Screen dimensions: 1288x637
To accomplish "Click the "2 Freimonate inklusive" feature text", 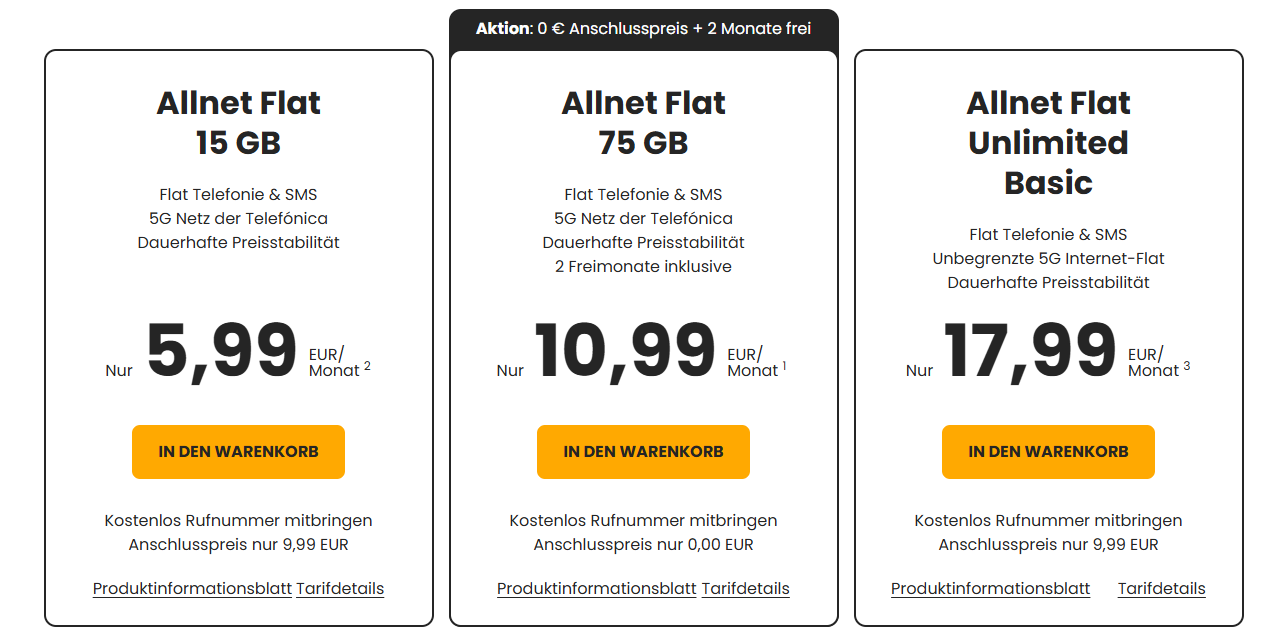I will (x=643, y=267).
